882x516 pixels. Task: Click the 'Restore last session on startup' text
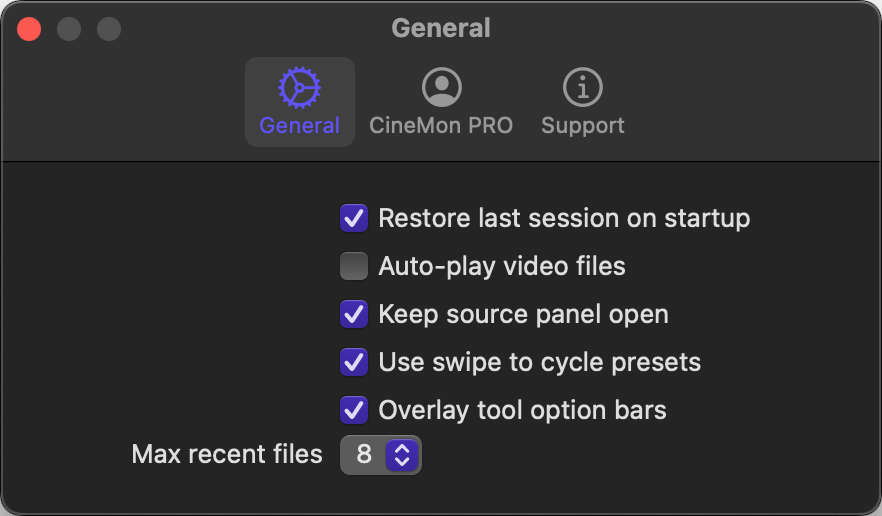(x=564, y=218)
